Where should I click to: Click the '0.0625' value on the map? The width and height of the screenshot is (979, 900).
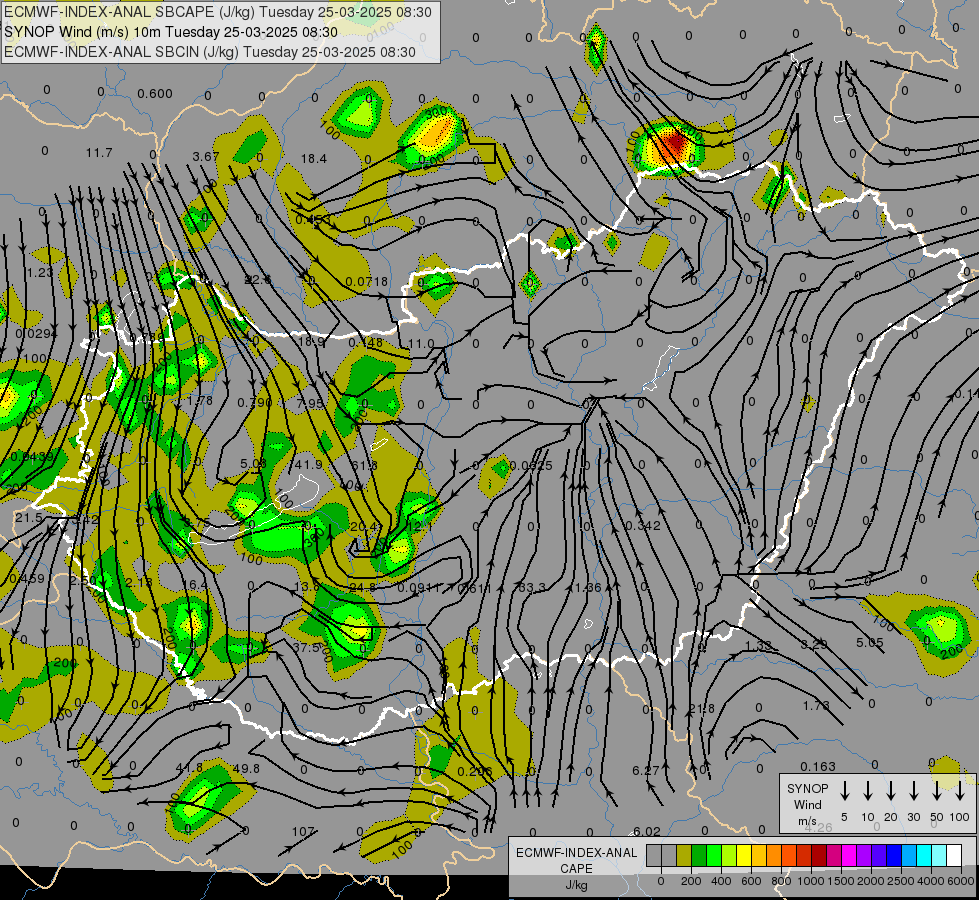[531, 466]
